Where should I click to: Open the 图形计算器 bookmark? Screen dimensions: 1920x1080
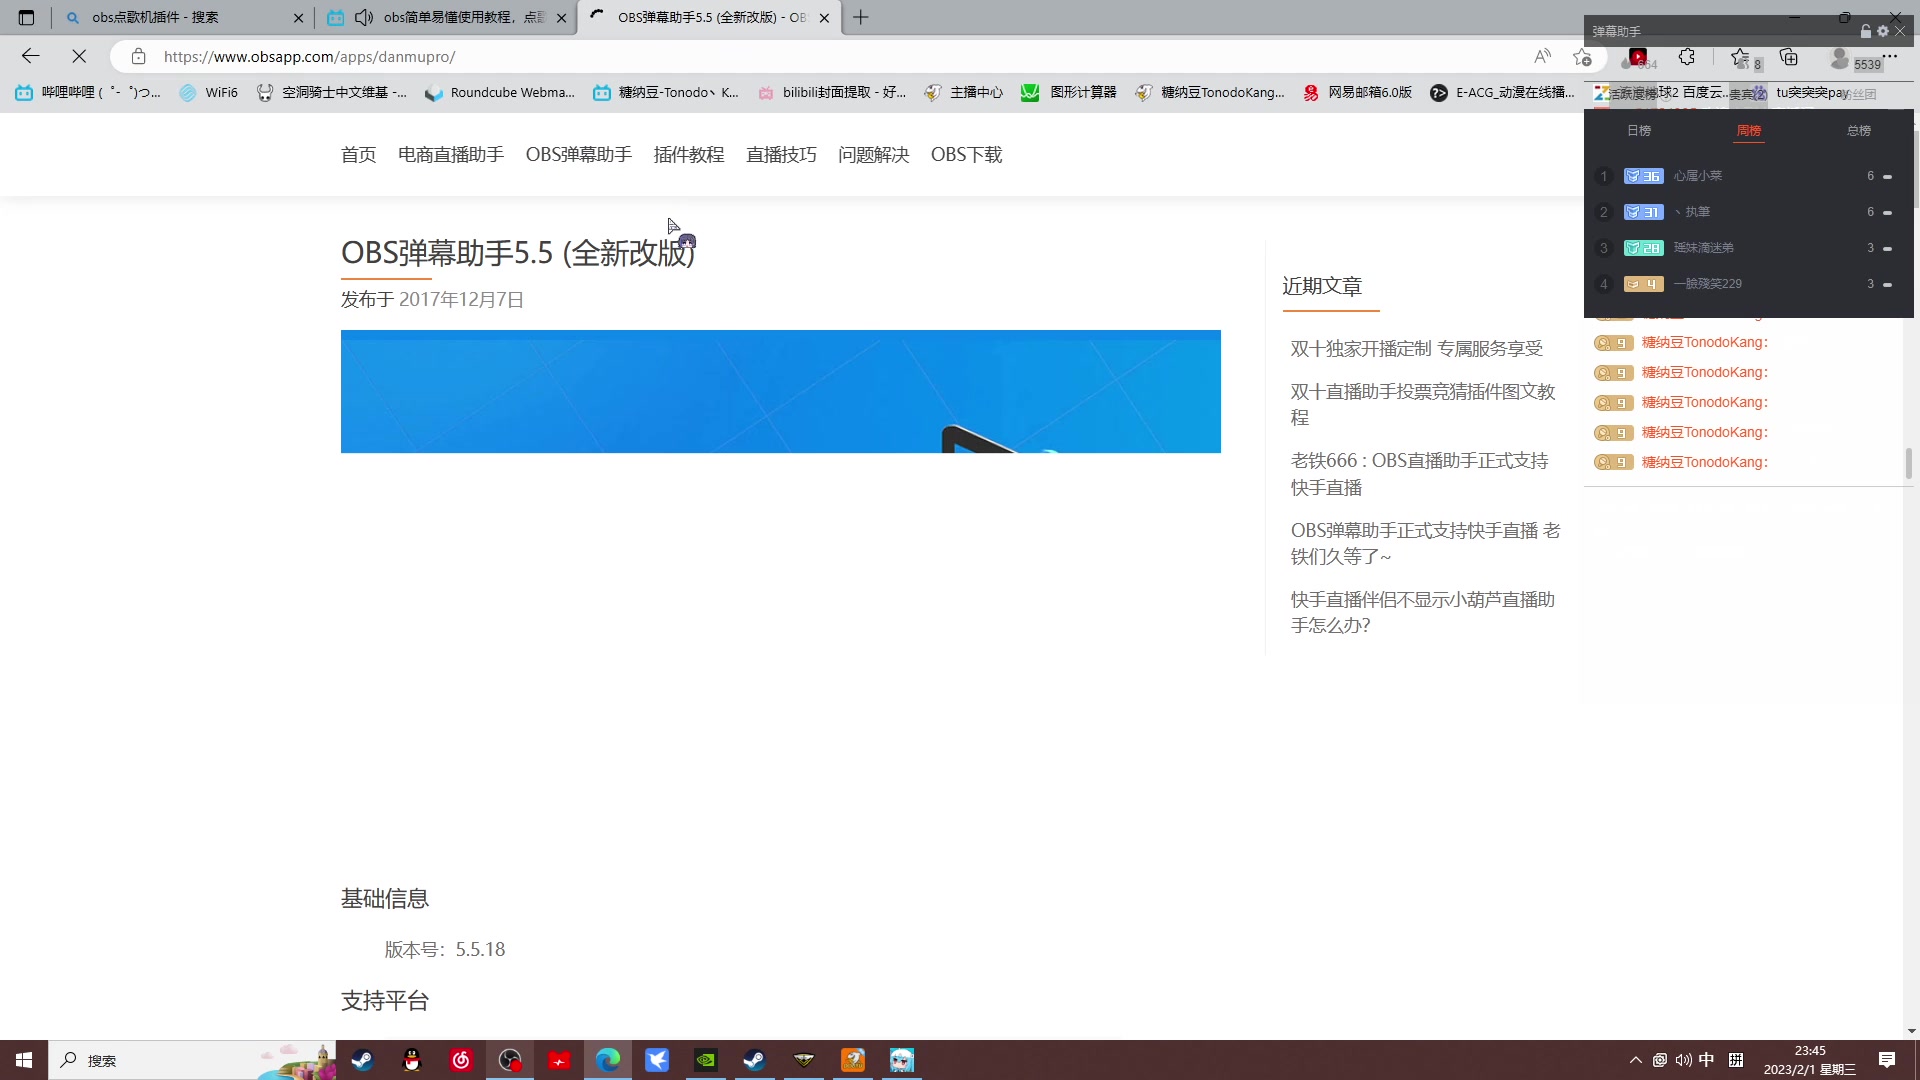[1069, 92]
